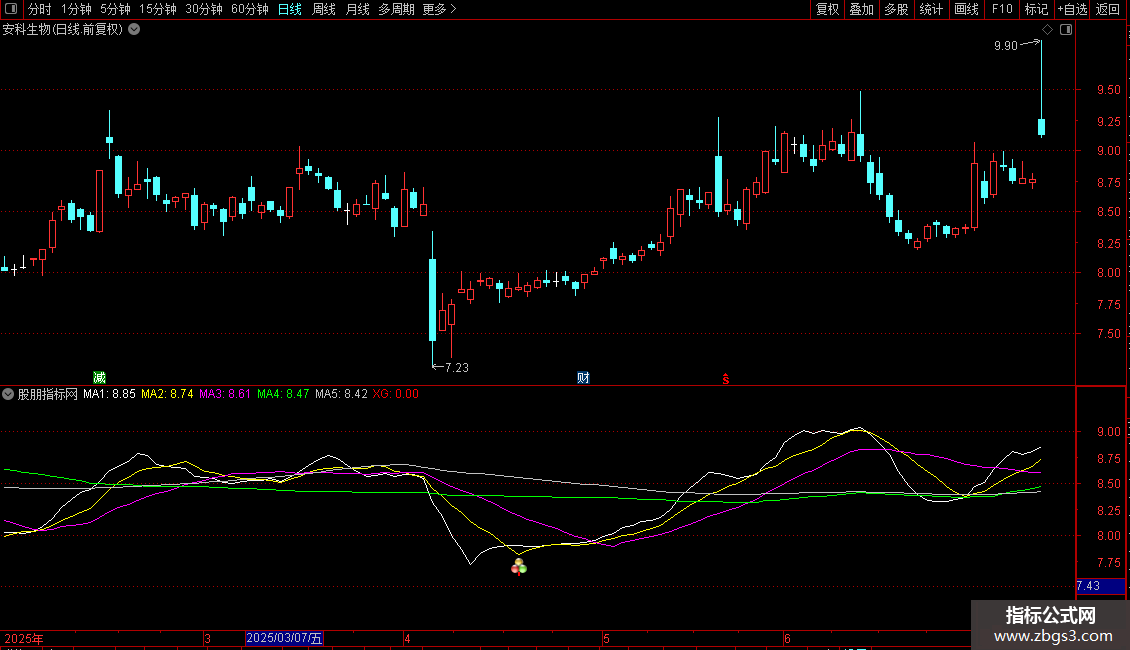Expand the 更多 more periods menu
This screenshot has height=650, width=1130.
(x=439, y=9)
